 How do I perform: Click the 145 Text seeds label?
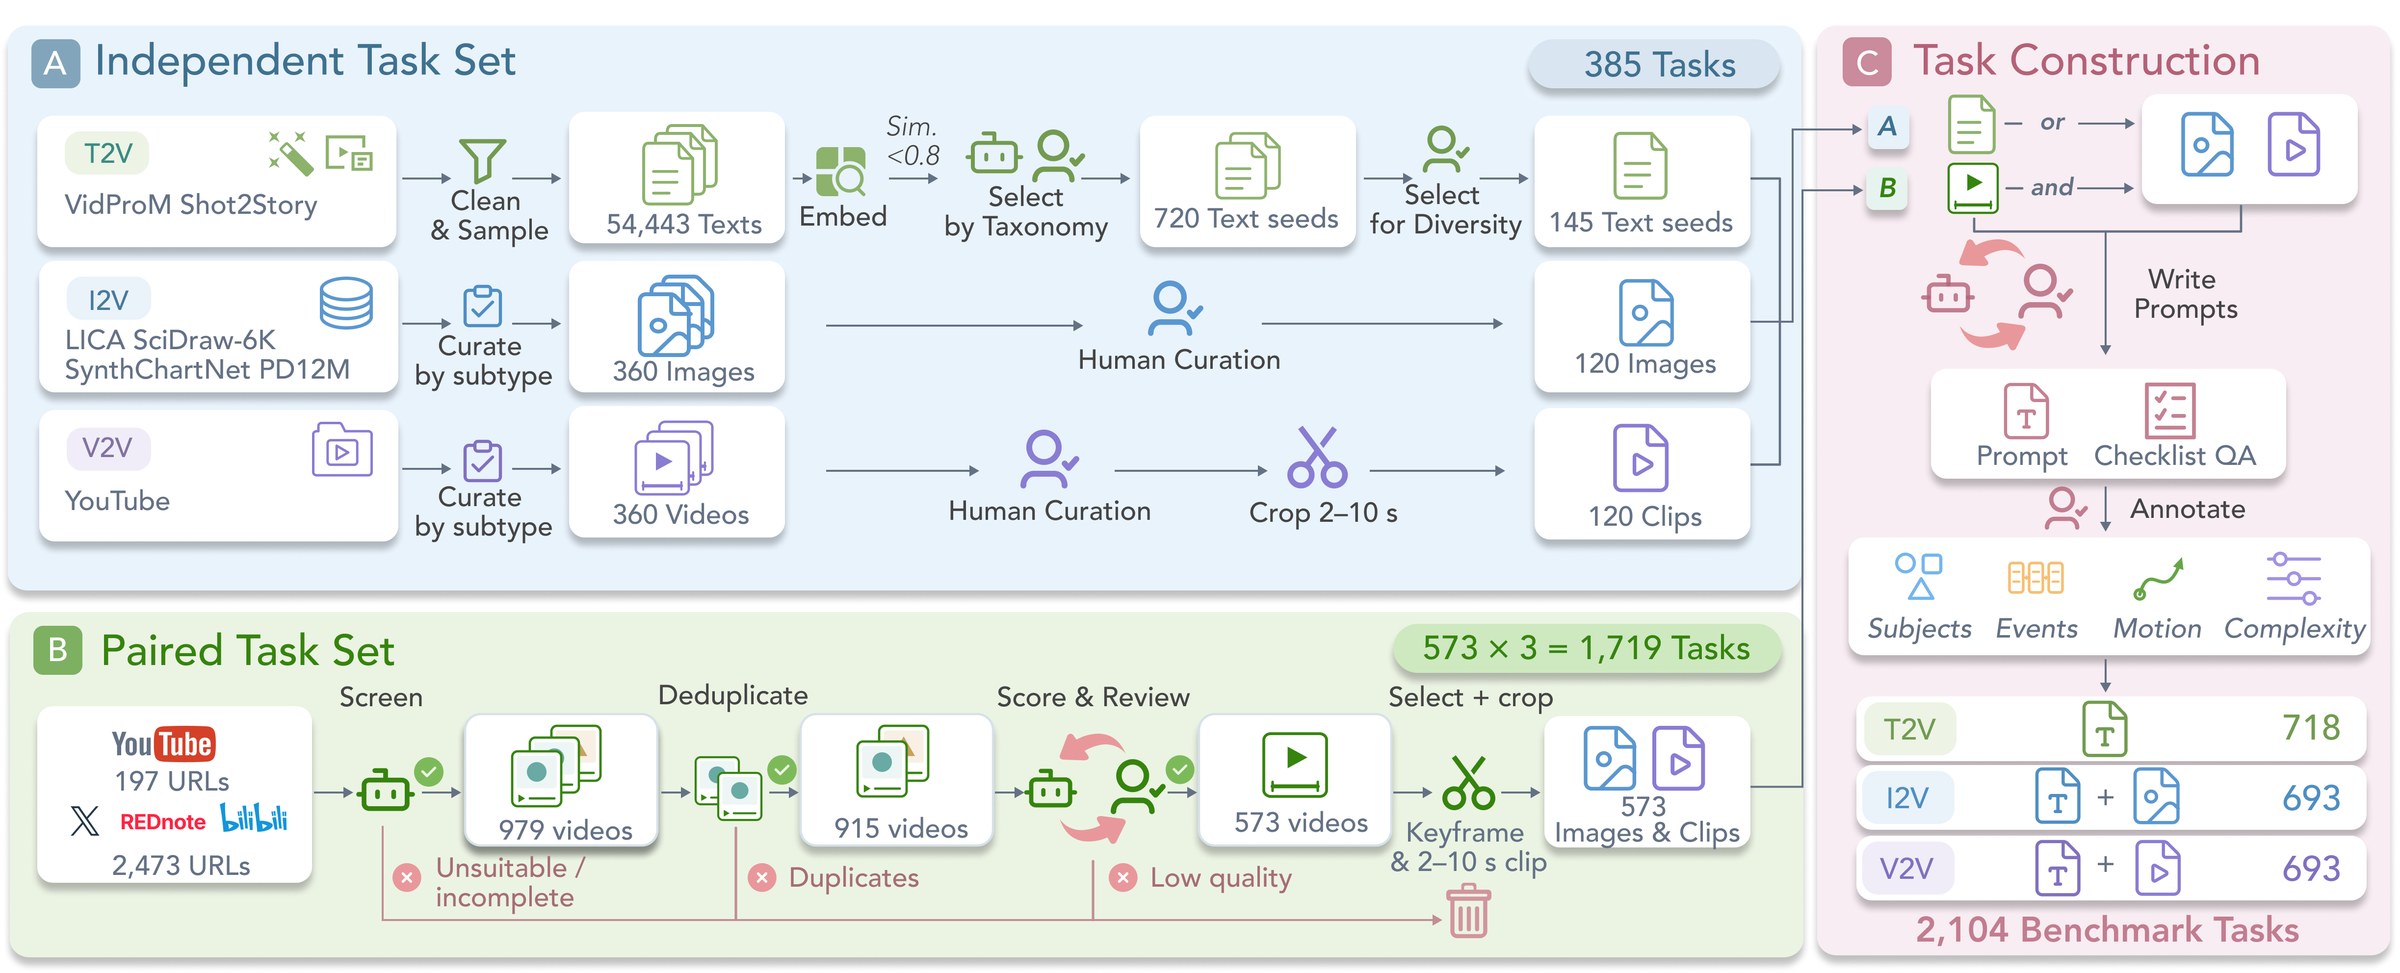(x=1641, y=222)
